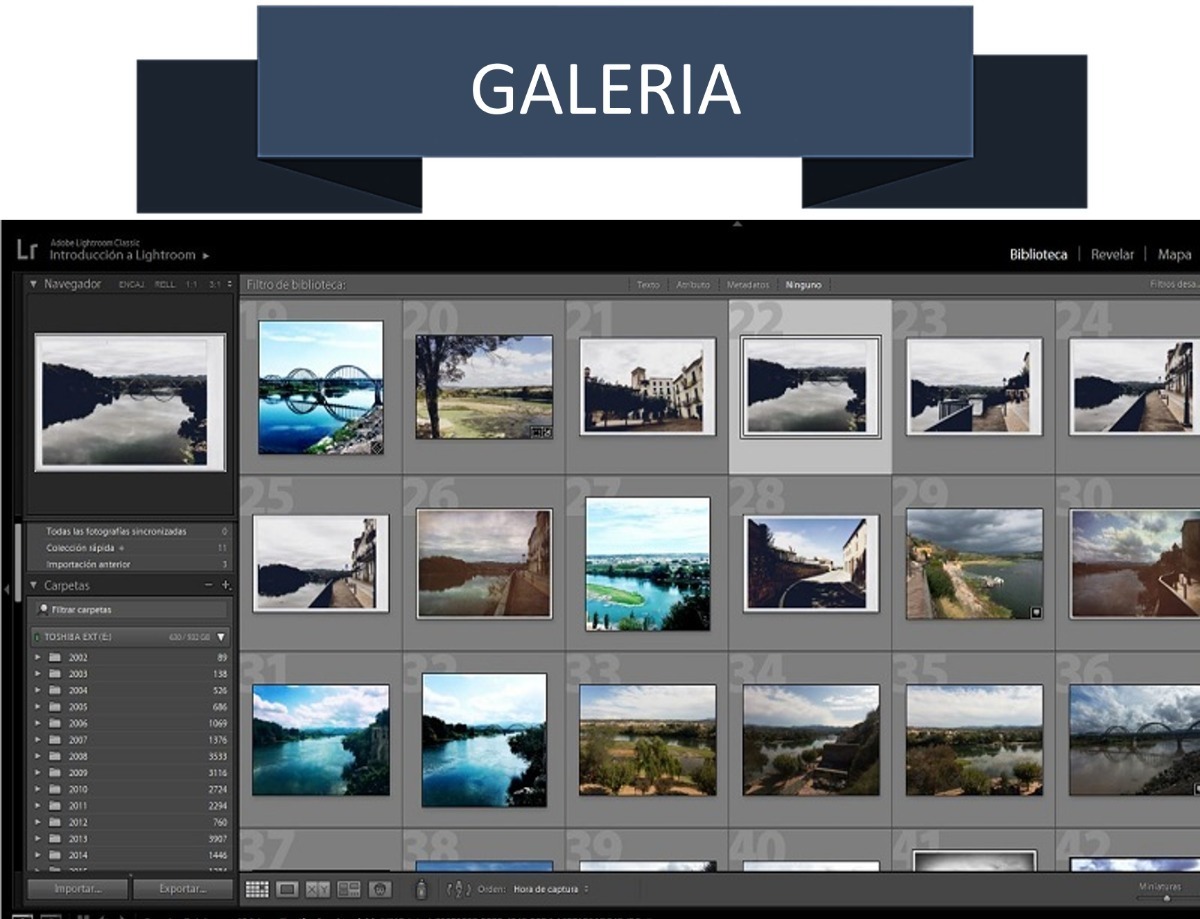
Task: Set Navegador zoom to 1:1
Action: click(x=192, y=285)
